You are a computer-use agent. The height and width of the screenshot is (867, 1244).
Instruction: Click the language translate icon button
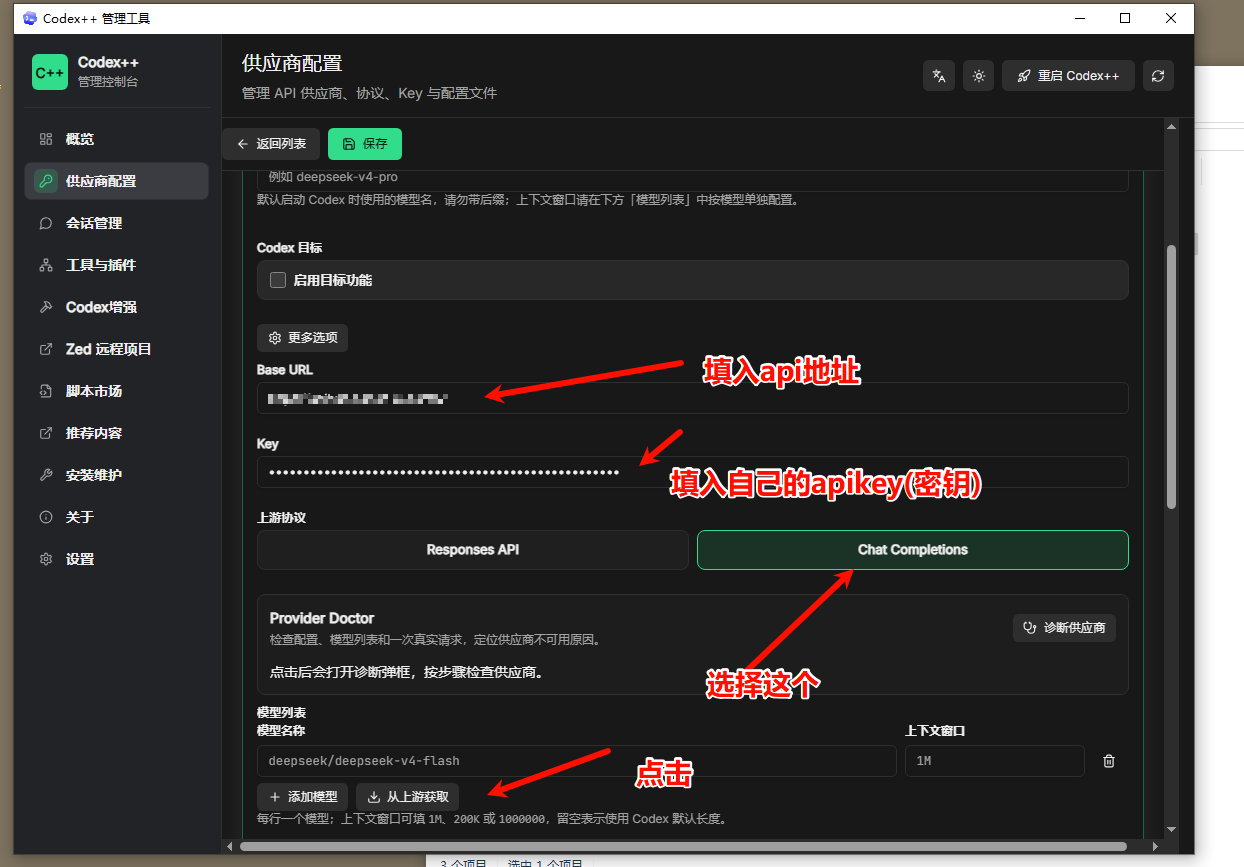[939, 76]
